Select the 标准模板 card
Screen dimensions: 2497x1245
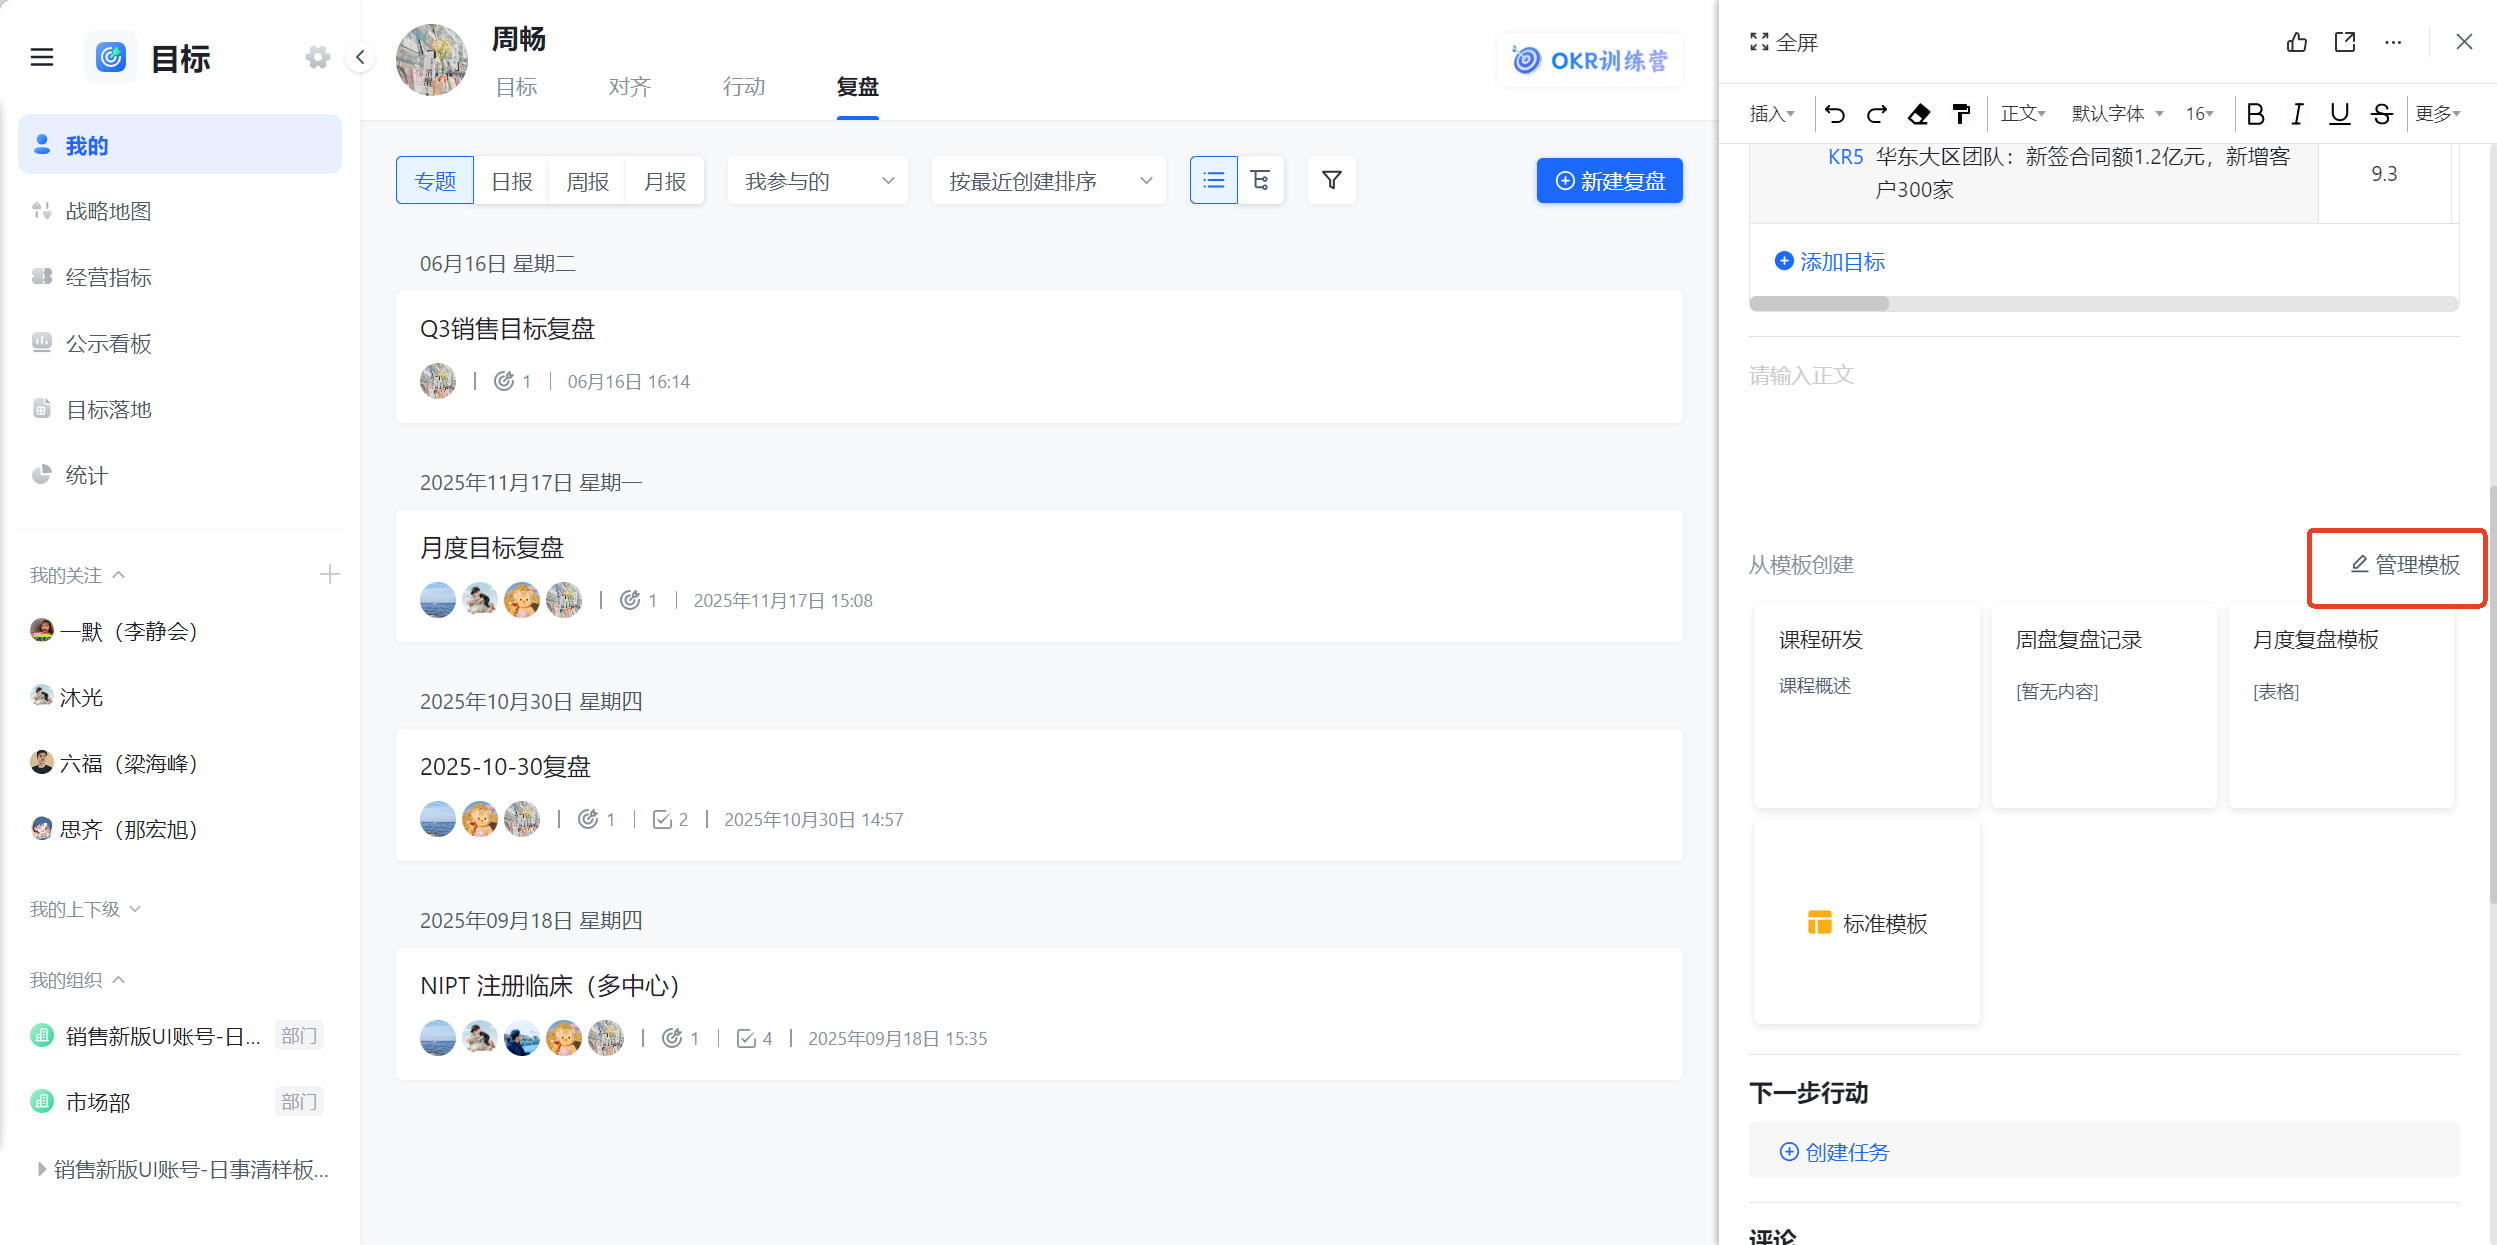pos(1867,923)
